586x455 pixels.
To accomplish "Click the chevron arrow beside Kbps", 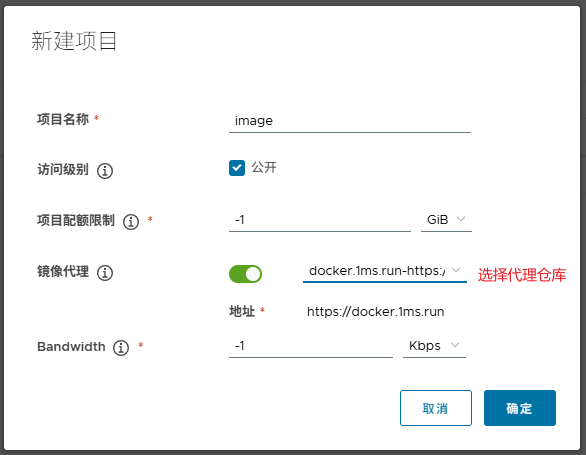I will [455, 345].
